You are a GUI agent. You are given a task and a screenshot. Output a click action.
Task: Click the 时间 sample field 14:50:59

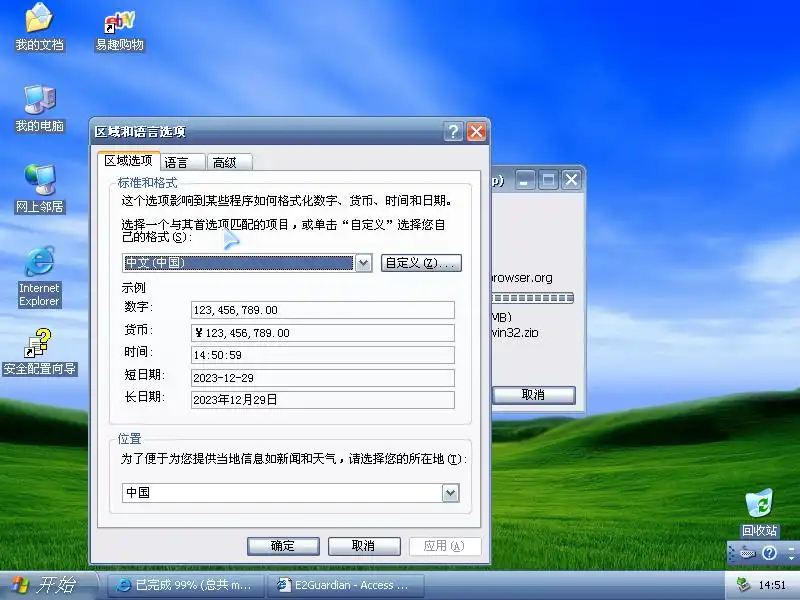tap(322, 355)
